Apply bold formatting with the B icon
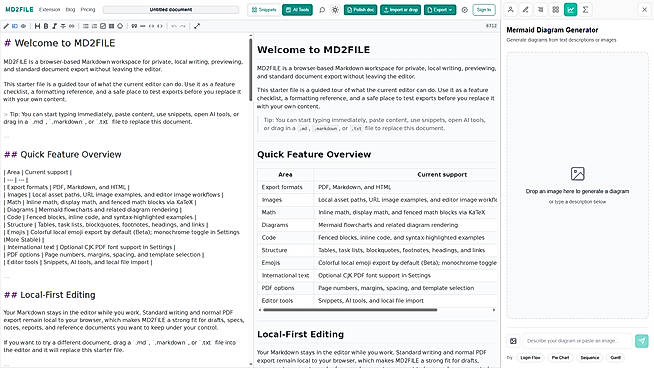Image resolution: width=654 pixels, height=368 pixels. pyautogui.click(x=46, y=26)
